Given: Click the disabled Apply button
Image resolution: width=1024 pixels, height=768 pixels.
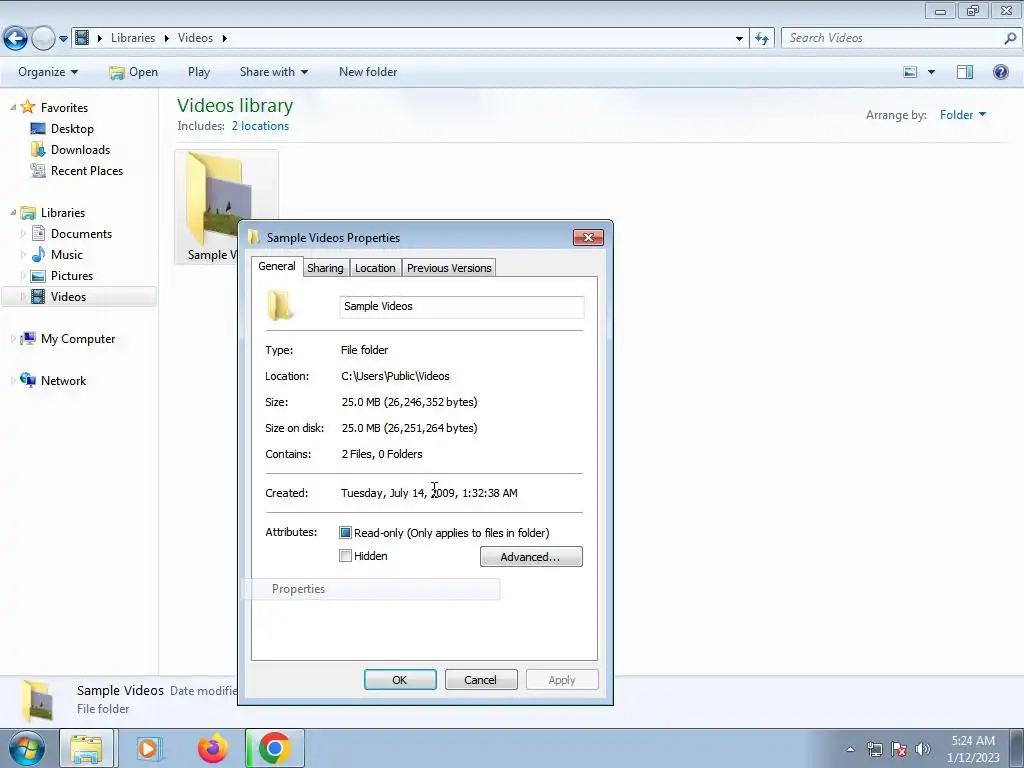Looking at the screenshot, I should pos(562,680).
